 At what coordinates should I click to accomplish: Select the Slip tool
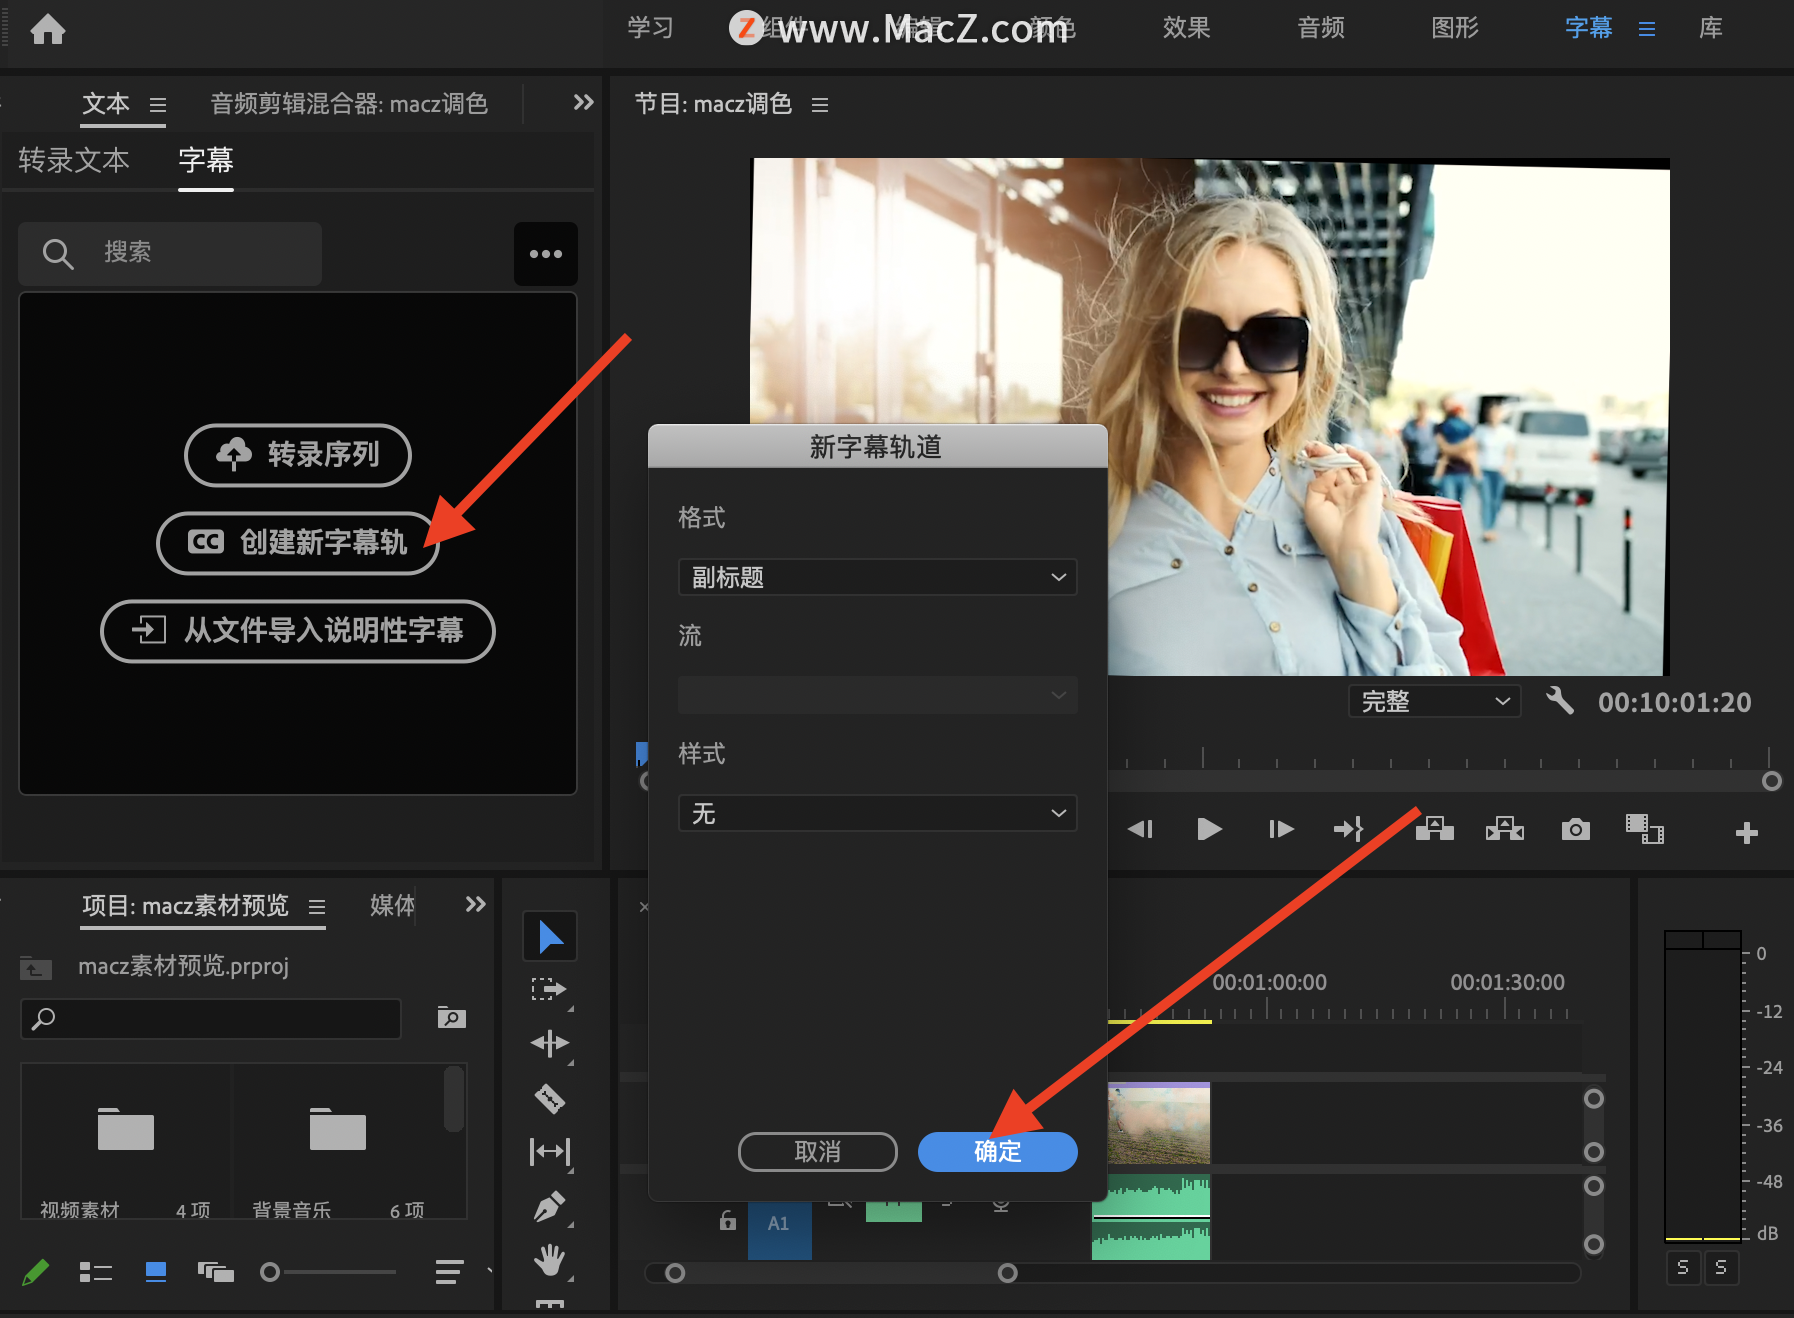tap(550, 1152)
